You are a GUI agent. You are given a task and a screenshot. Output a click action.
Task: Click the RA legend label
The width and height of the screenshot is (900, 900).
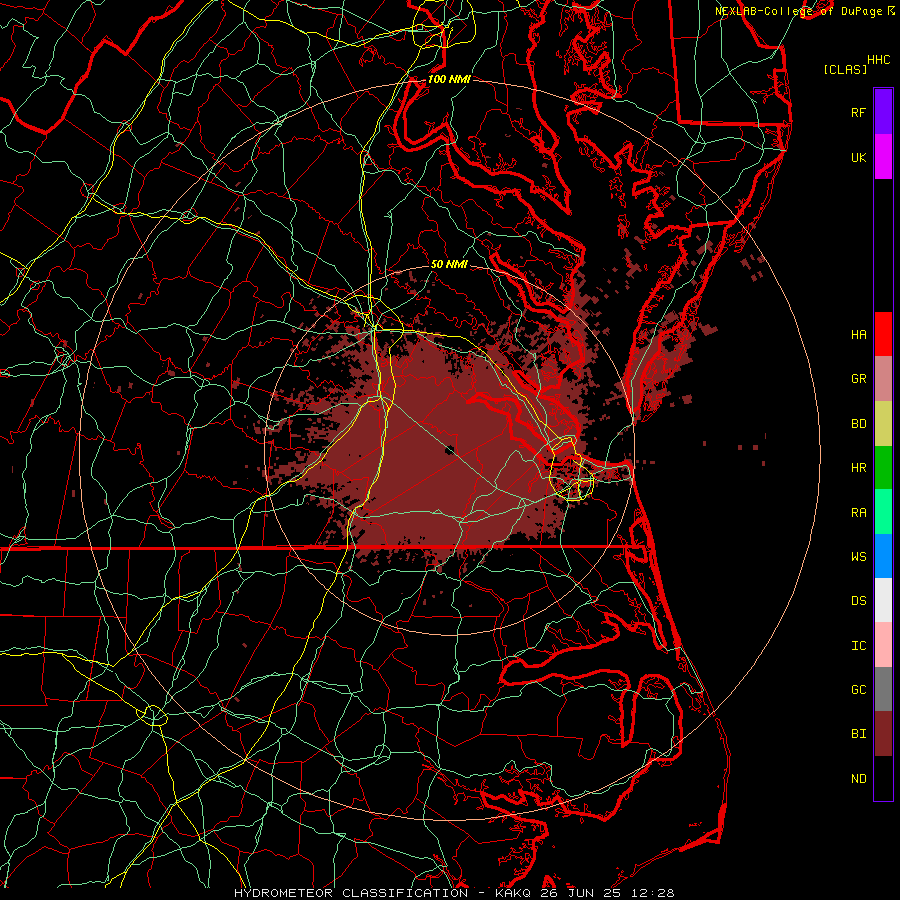point(858,513)
